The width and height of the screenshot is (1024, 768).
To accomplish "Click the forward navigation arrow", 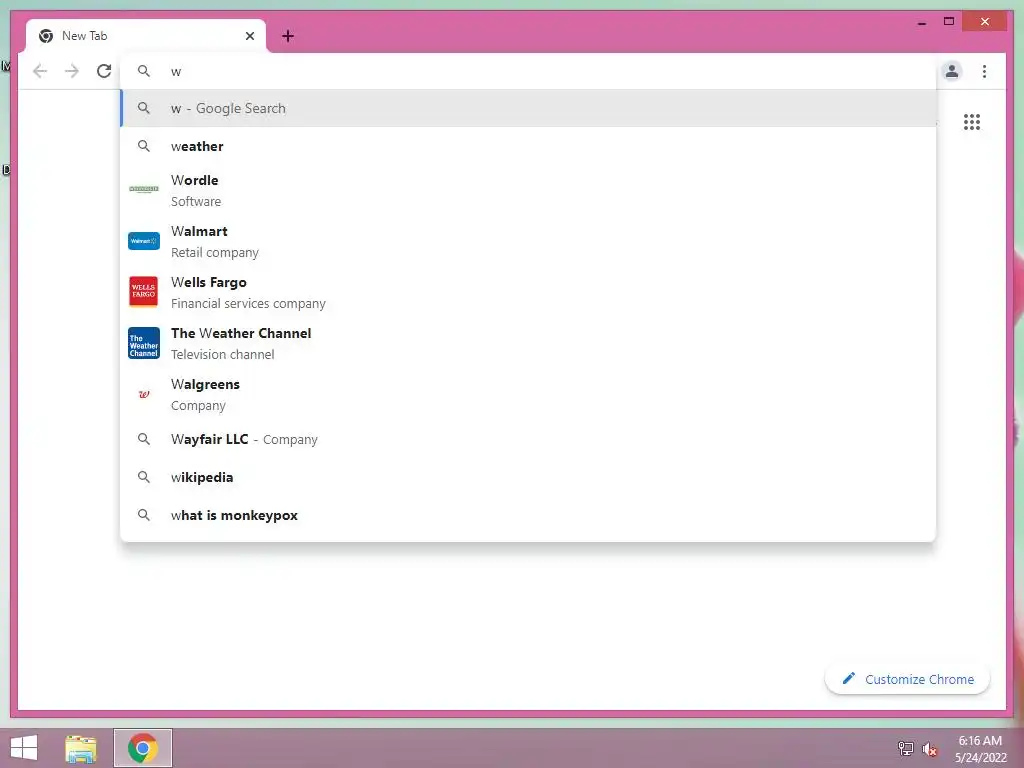I will tap(72, 71).
